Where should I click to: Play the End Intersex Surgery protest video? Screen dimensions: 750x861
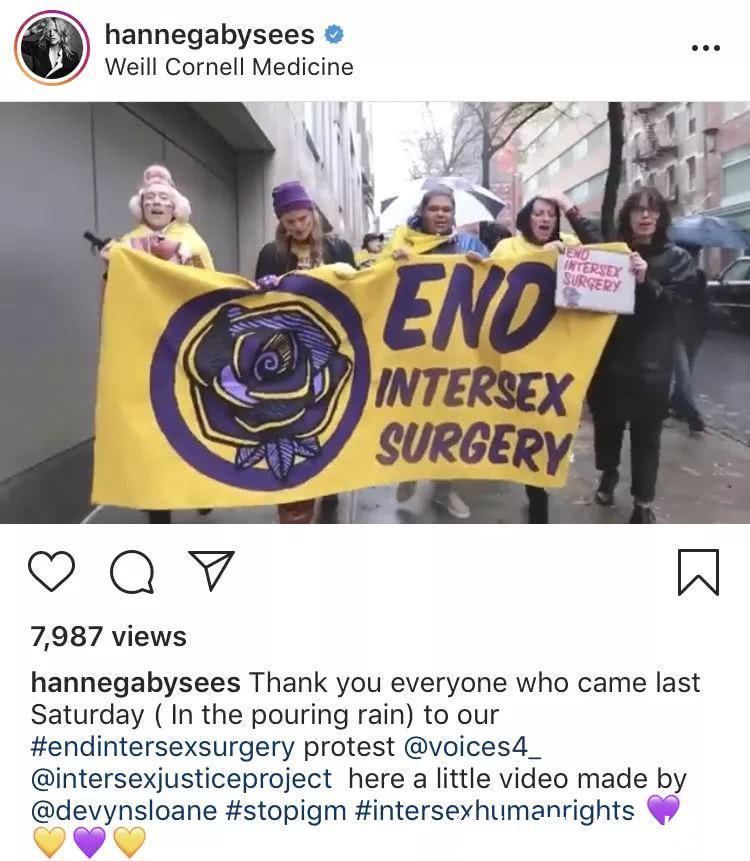point(375,312)
